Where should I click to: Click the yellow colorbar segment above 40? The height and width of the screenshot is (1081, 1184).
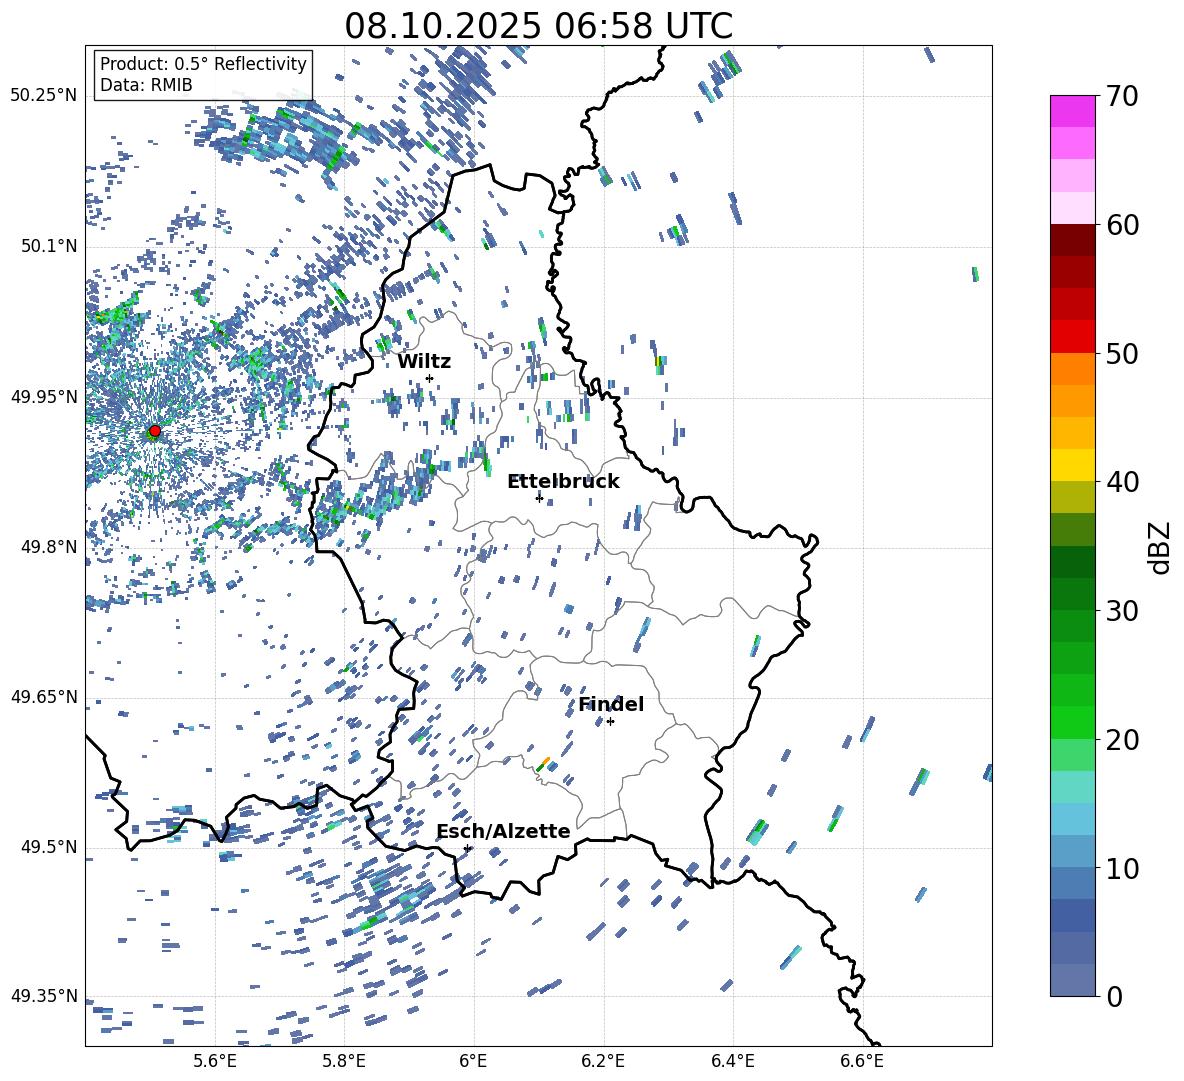click(x=1072, y=465)
